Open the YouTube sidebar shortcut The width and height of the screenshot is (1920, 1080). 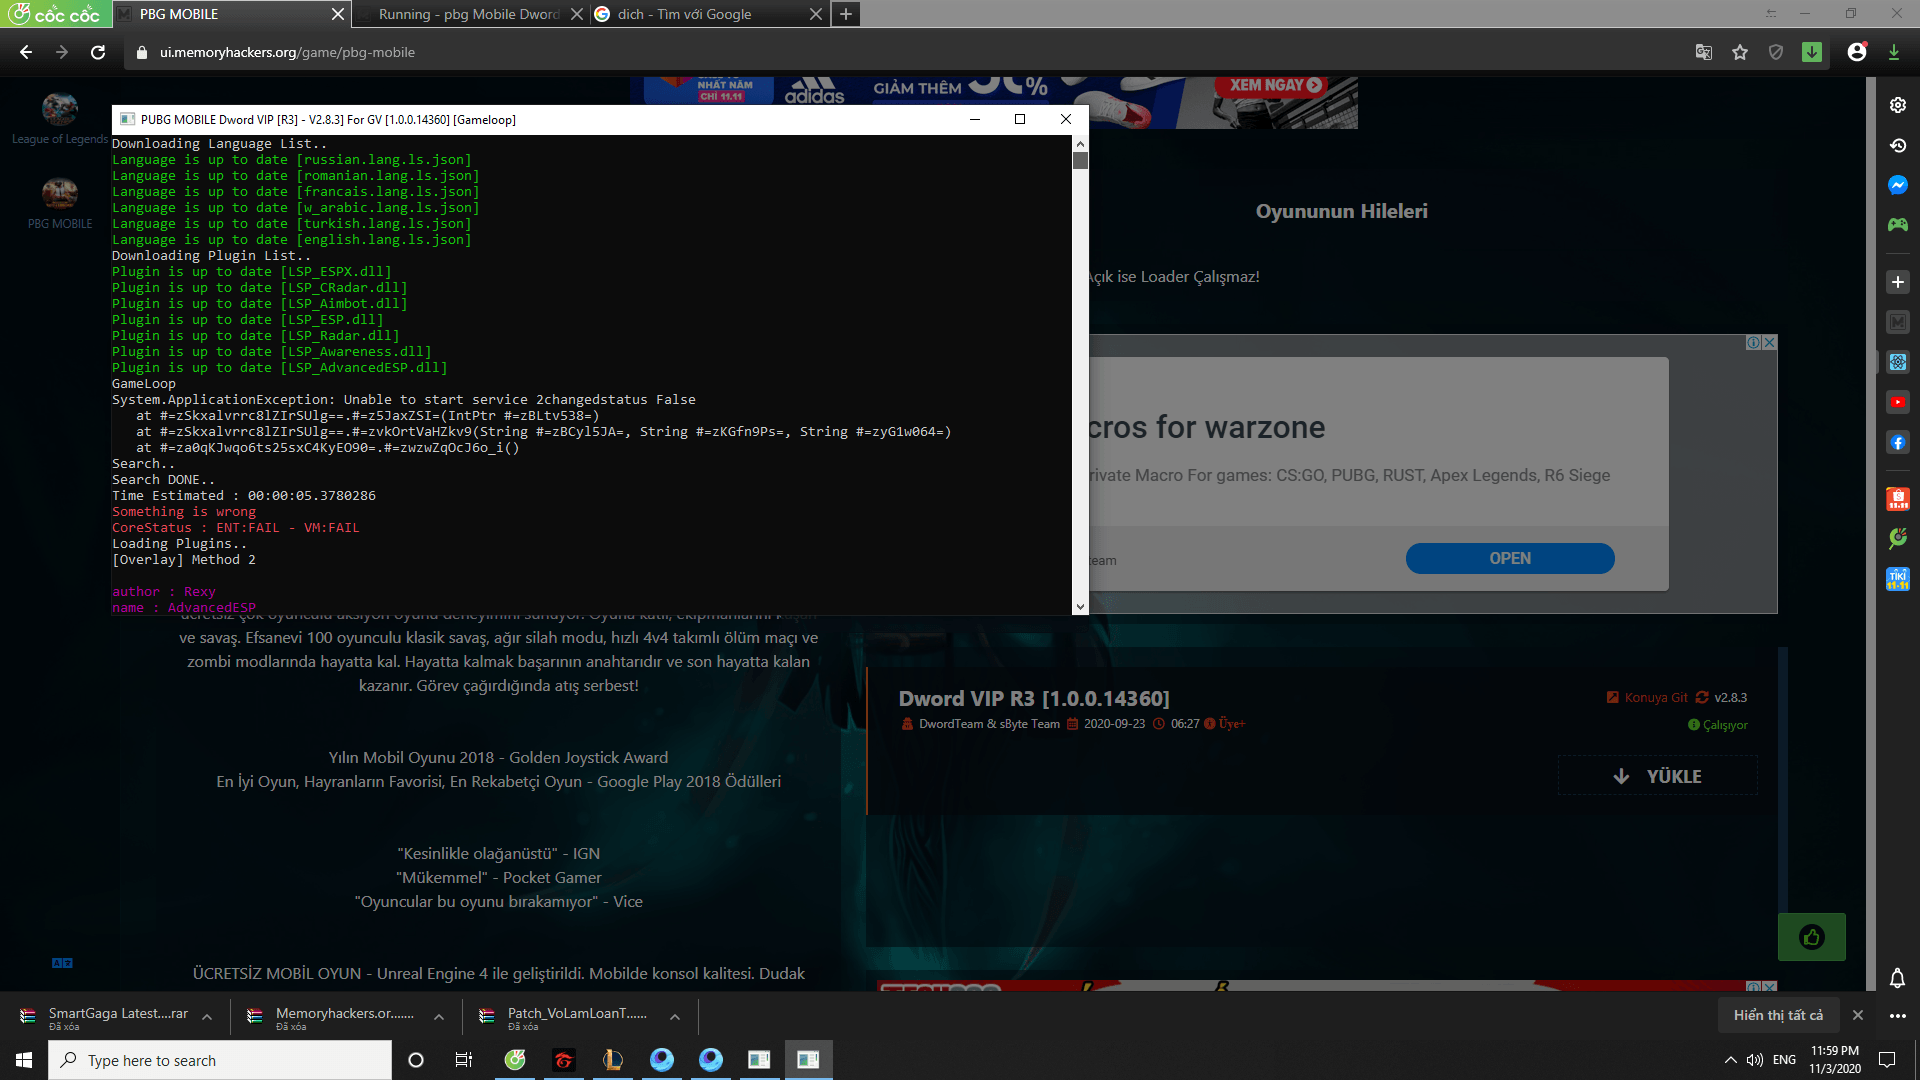1897,402
